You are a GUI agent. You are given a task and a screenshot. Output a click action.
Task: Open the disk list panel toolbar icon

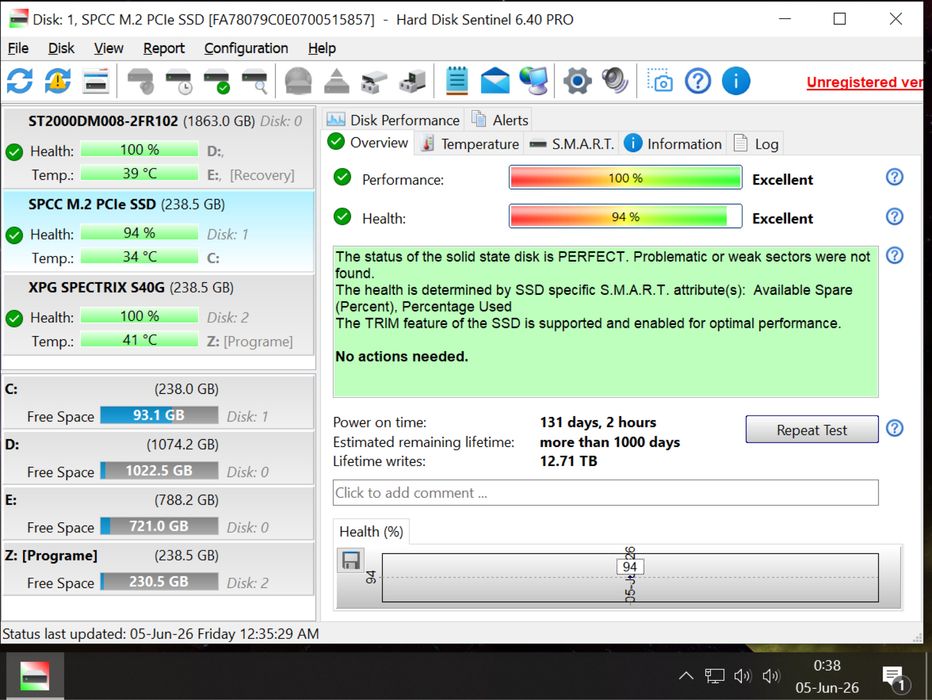click(x=96, y=81)
